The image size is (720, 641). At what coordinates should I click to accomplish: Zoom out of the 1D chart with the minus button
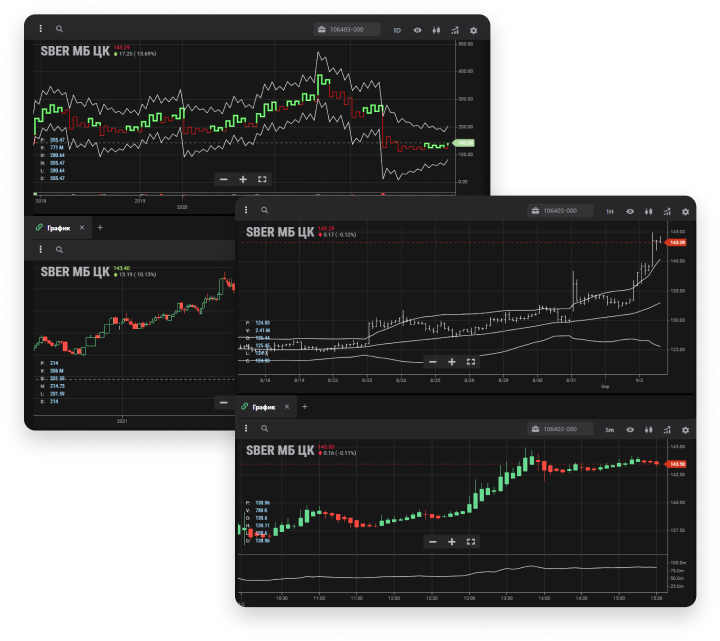(x=224, y=179)
